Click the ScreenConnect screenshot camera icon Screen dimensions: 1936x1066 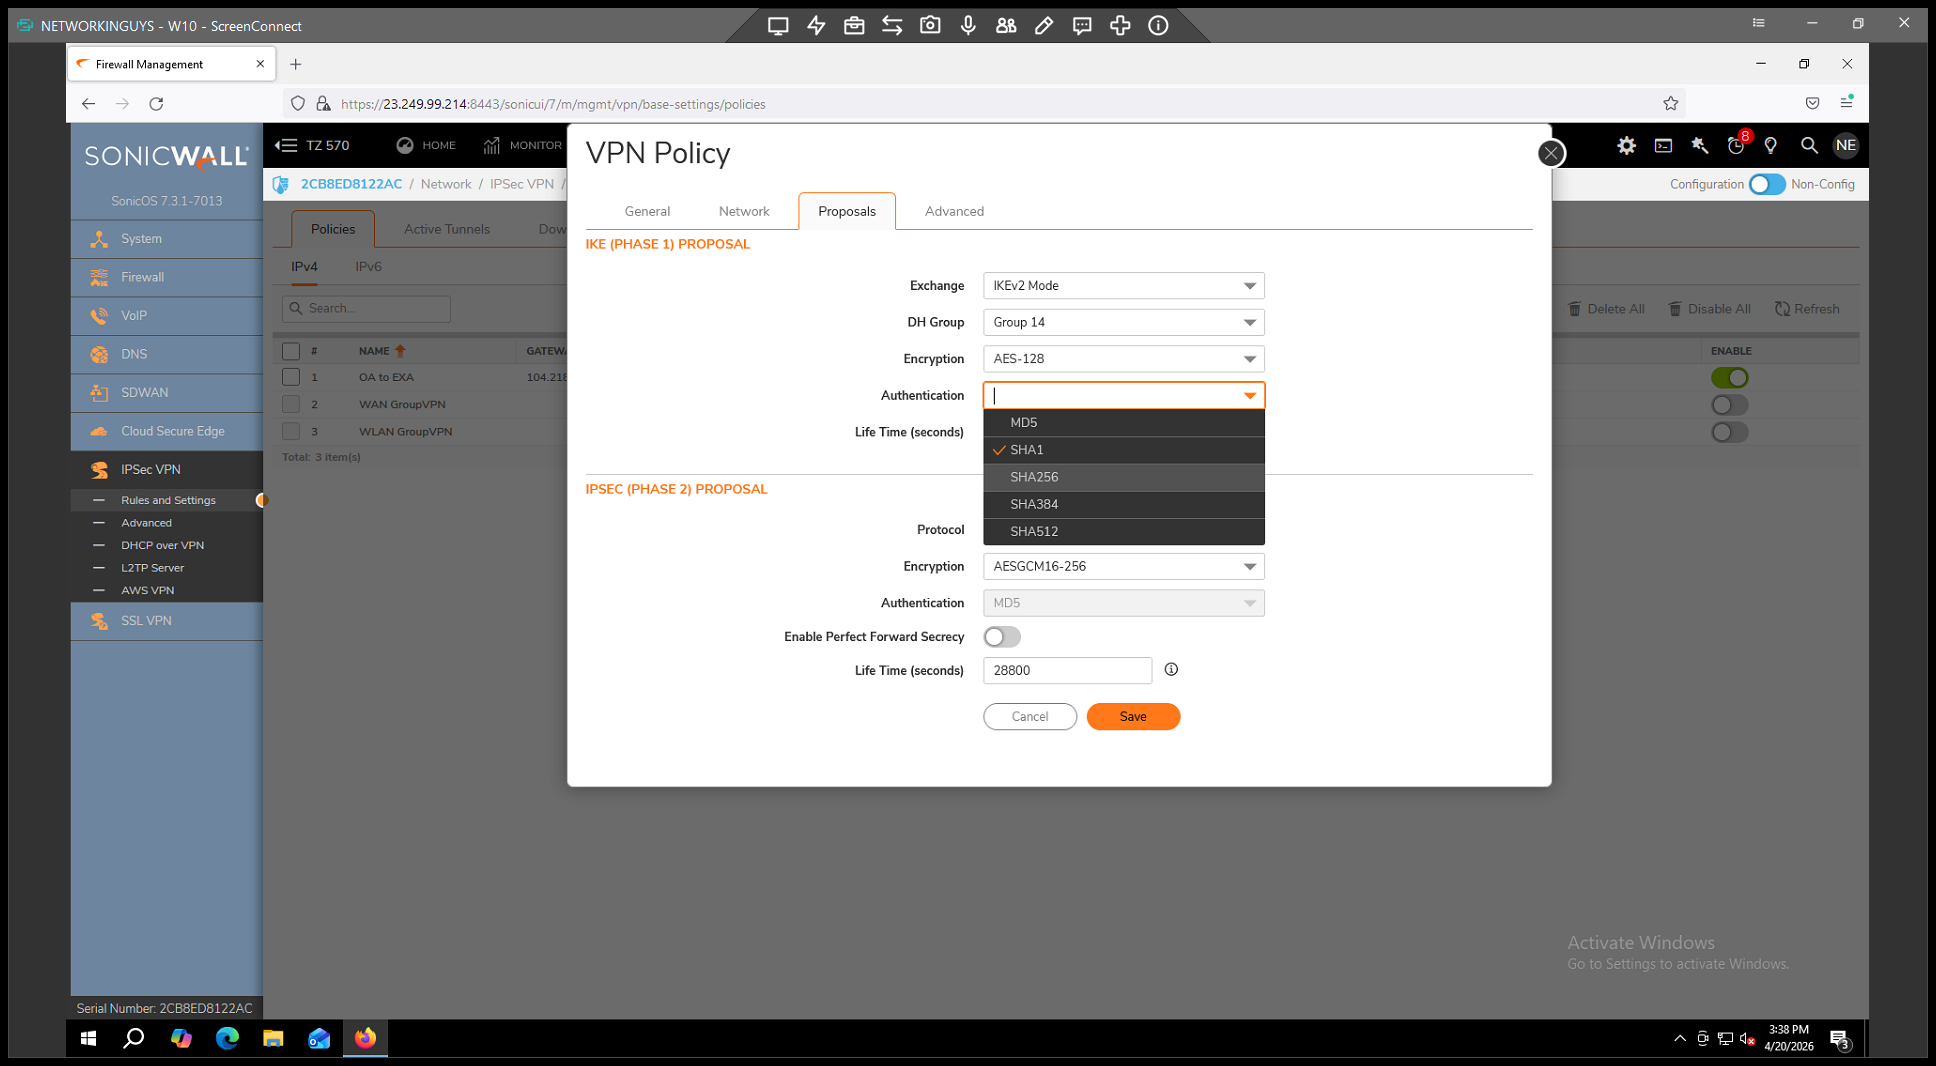pos(930,26)
